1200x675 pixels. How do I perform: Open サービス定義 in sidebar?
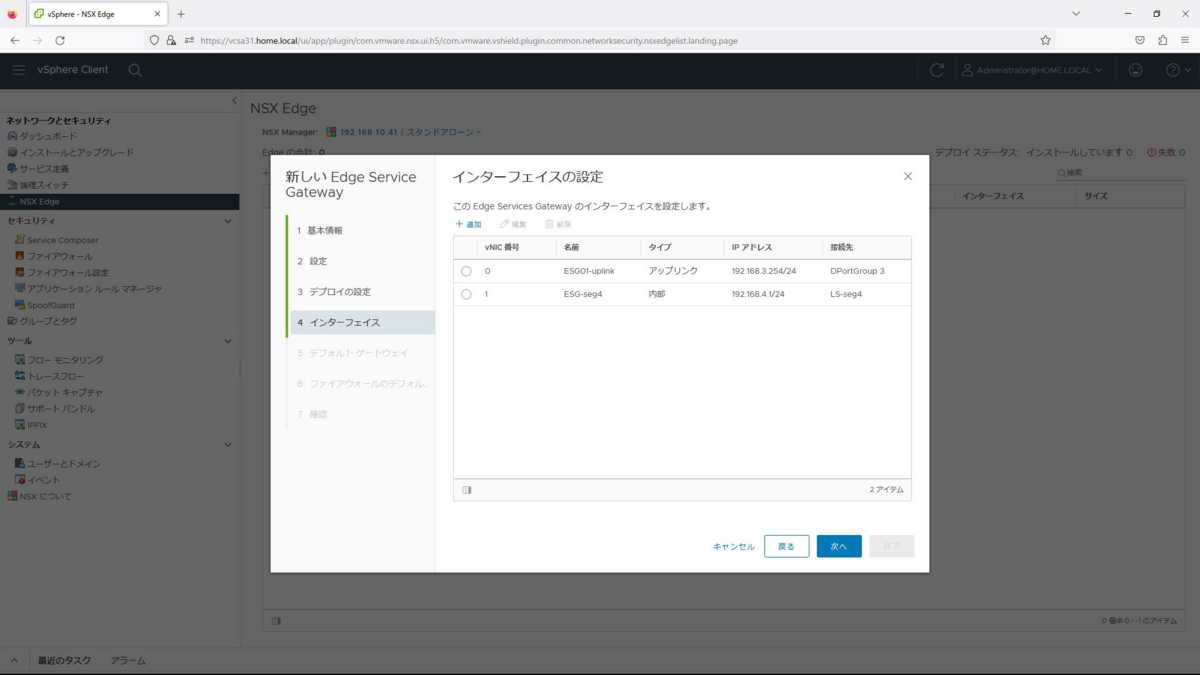[x=45, y=169]
